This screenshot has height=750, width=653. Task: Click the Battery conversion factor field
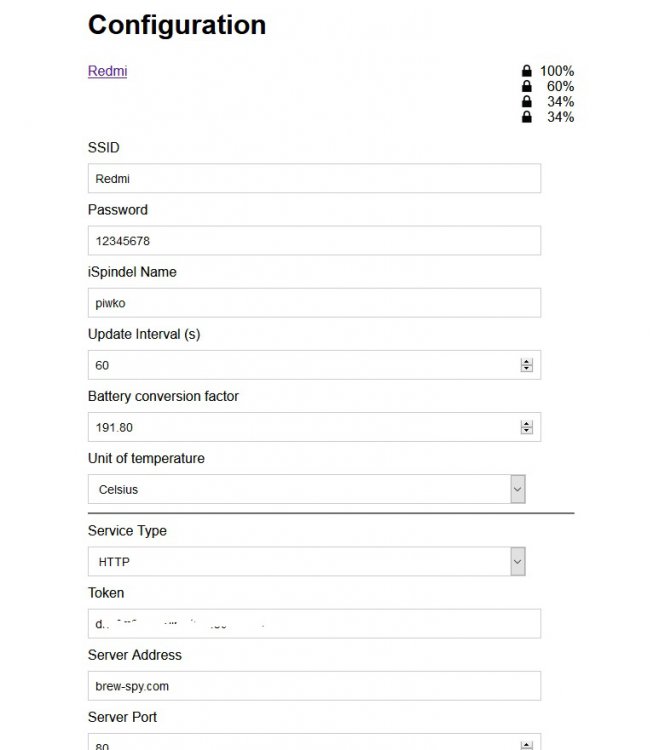300,427
